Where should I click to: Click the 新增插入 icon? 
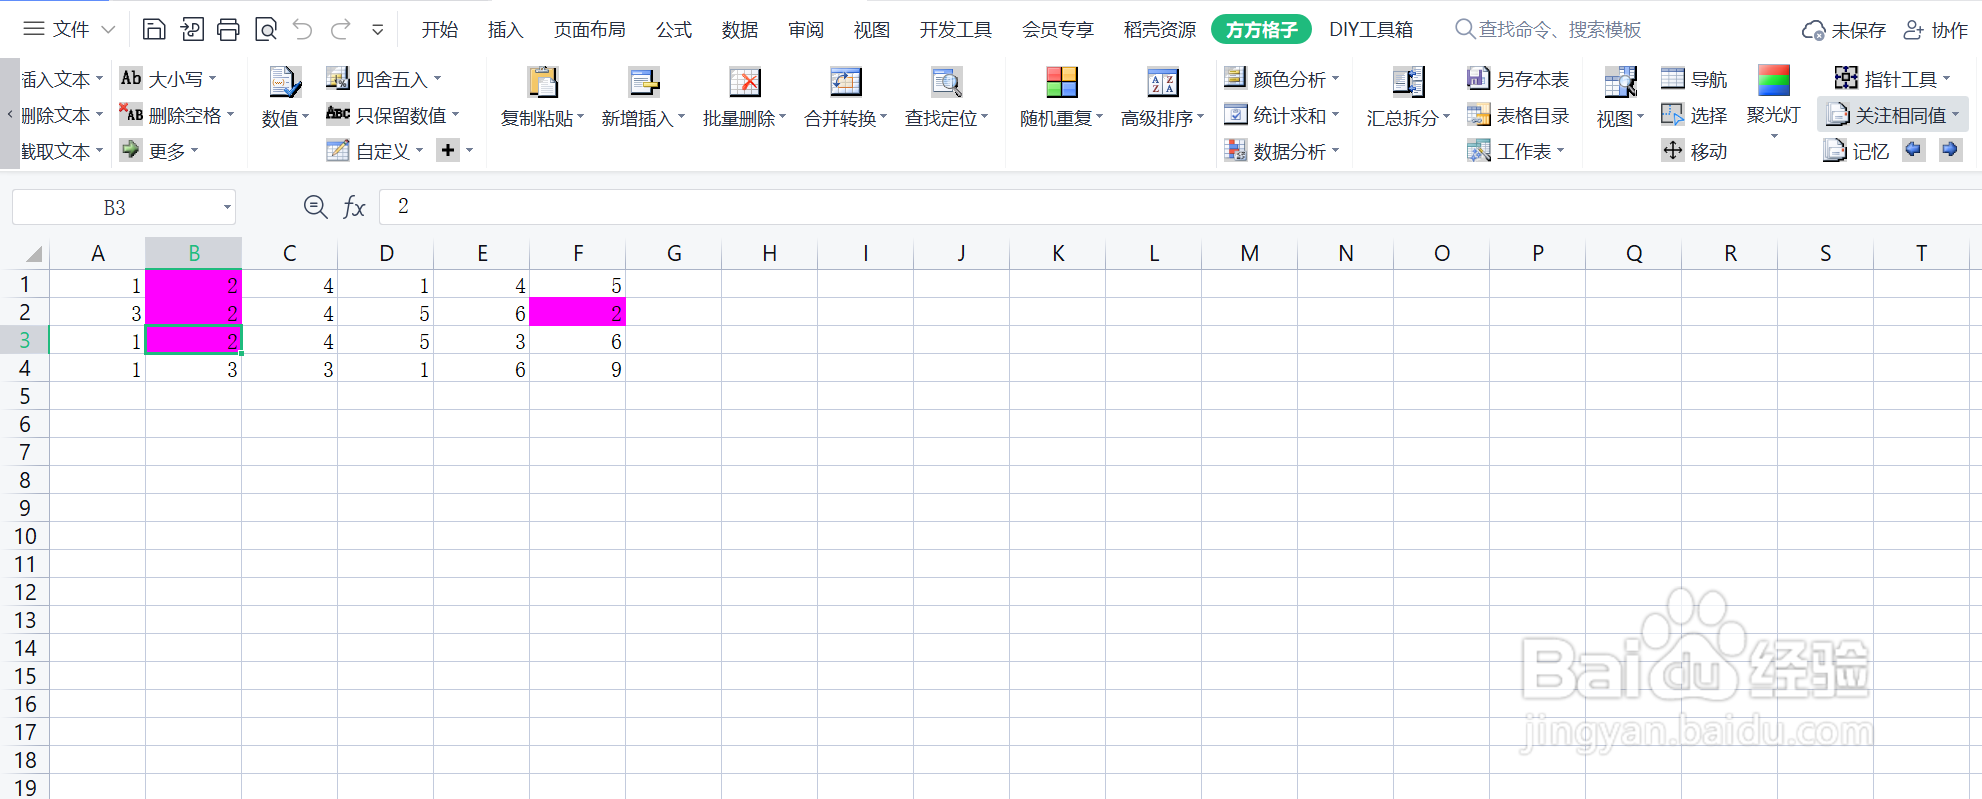[643, 81]
